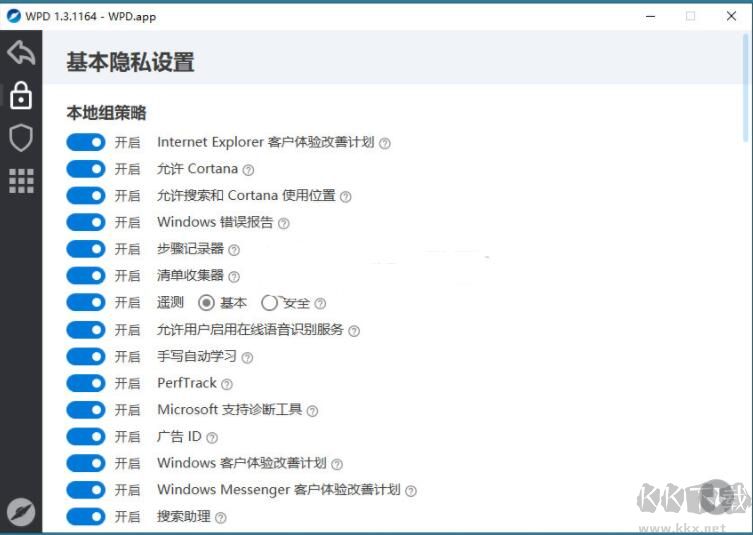
Task: Toggle Microsoft 支持诊断工具 switch
Action: point(85,410)
